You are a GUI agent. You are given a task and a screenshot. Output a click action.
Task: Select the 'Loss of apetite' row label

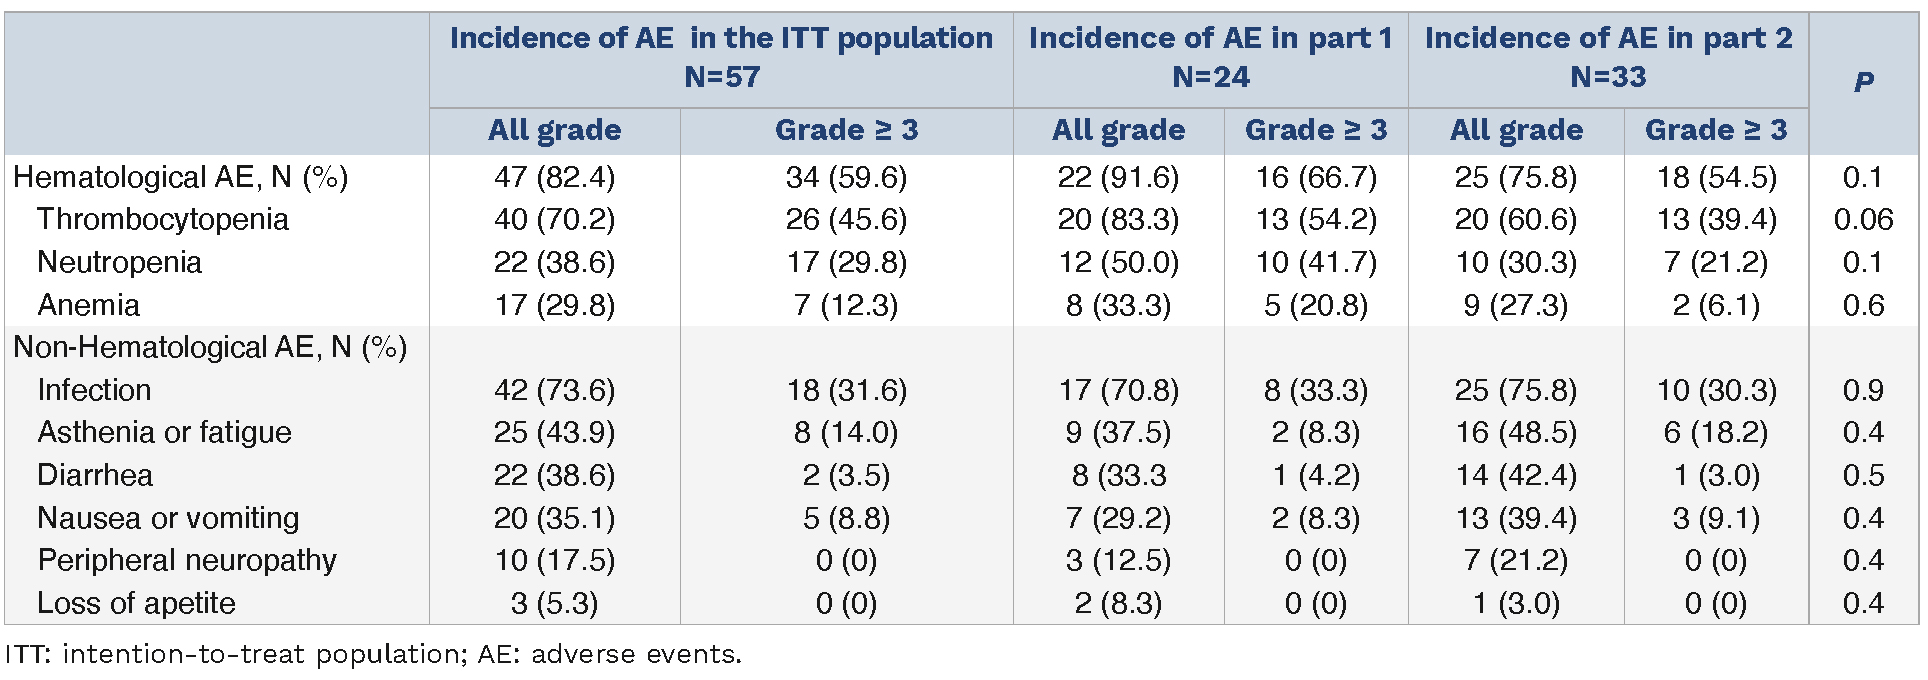pos(136,603)
